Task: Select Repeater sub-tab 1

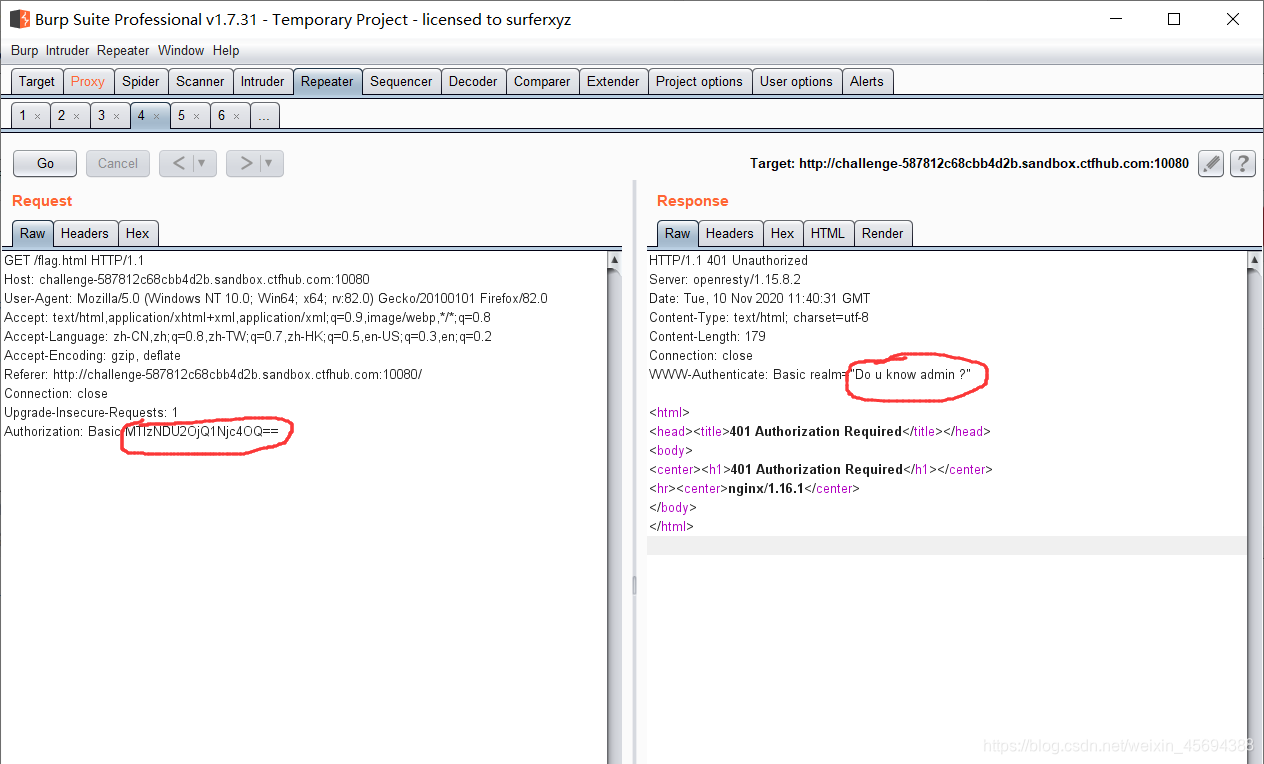Action: [x=23, y=116]
